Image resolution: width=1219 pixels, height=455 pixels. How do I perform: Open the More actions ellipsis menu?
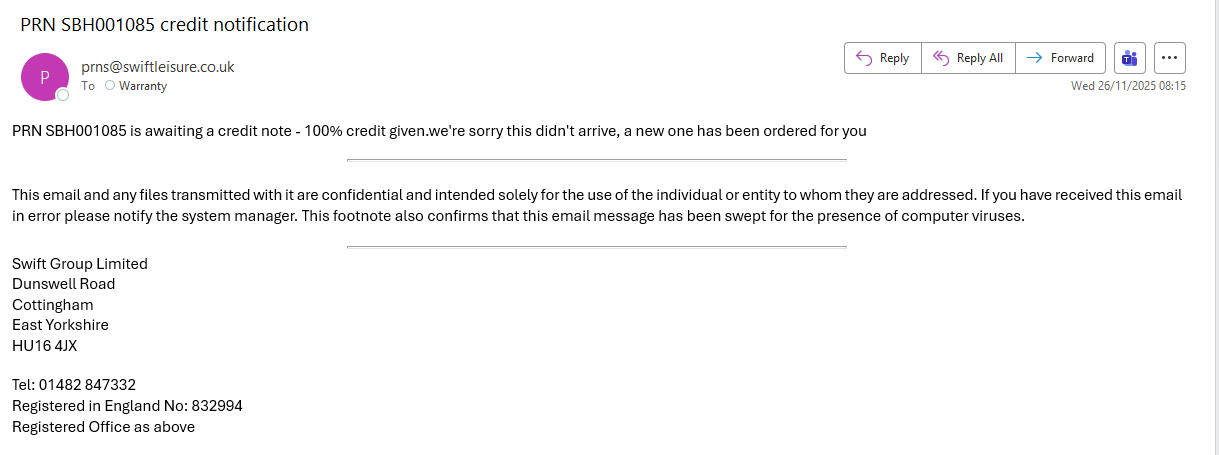pyautogui.click(x=1170, y=58)
